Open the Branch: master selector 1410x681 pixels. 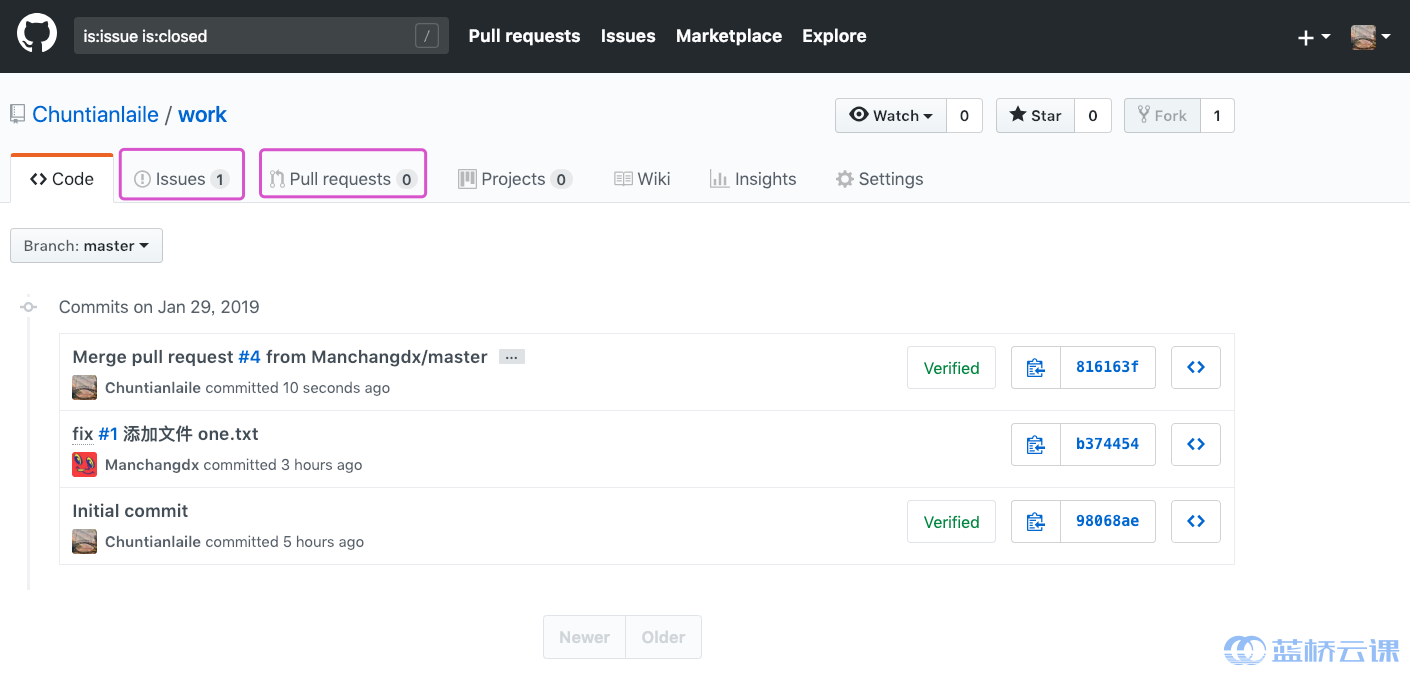tap(86, 246)
